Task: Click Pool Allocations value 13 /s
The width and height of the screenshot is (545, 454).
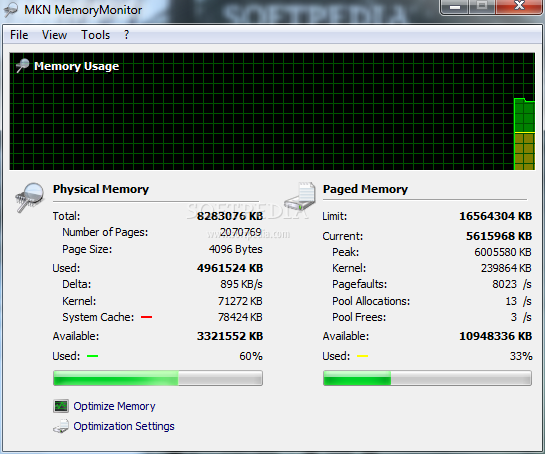Action: (519, 301)
